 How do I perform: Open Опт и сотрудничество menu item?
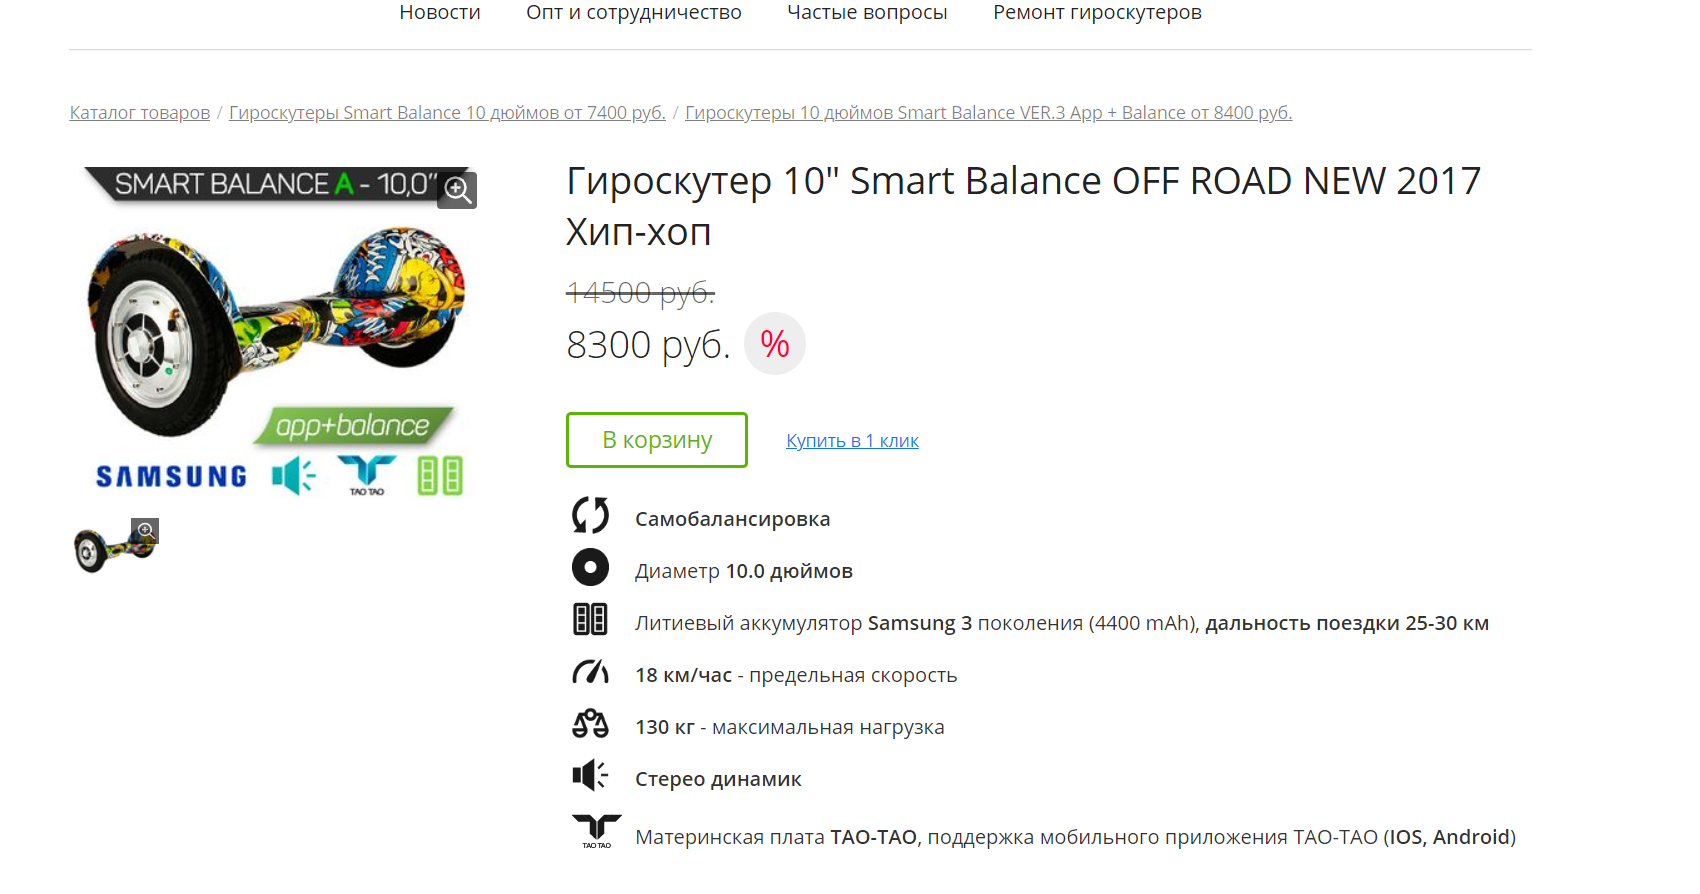pos(634,13)
